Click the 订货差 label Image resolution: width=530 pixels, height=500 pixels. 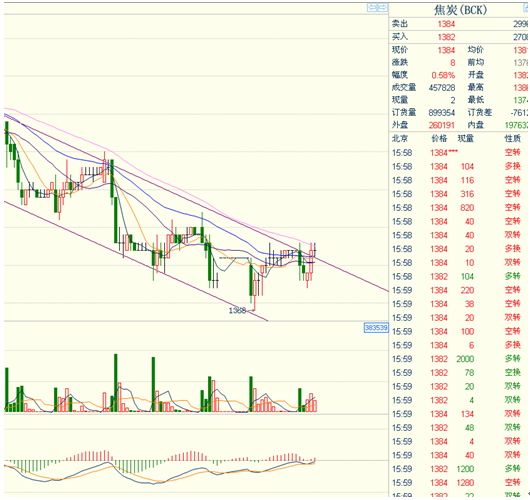(x=480, y=113)
